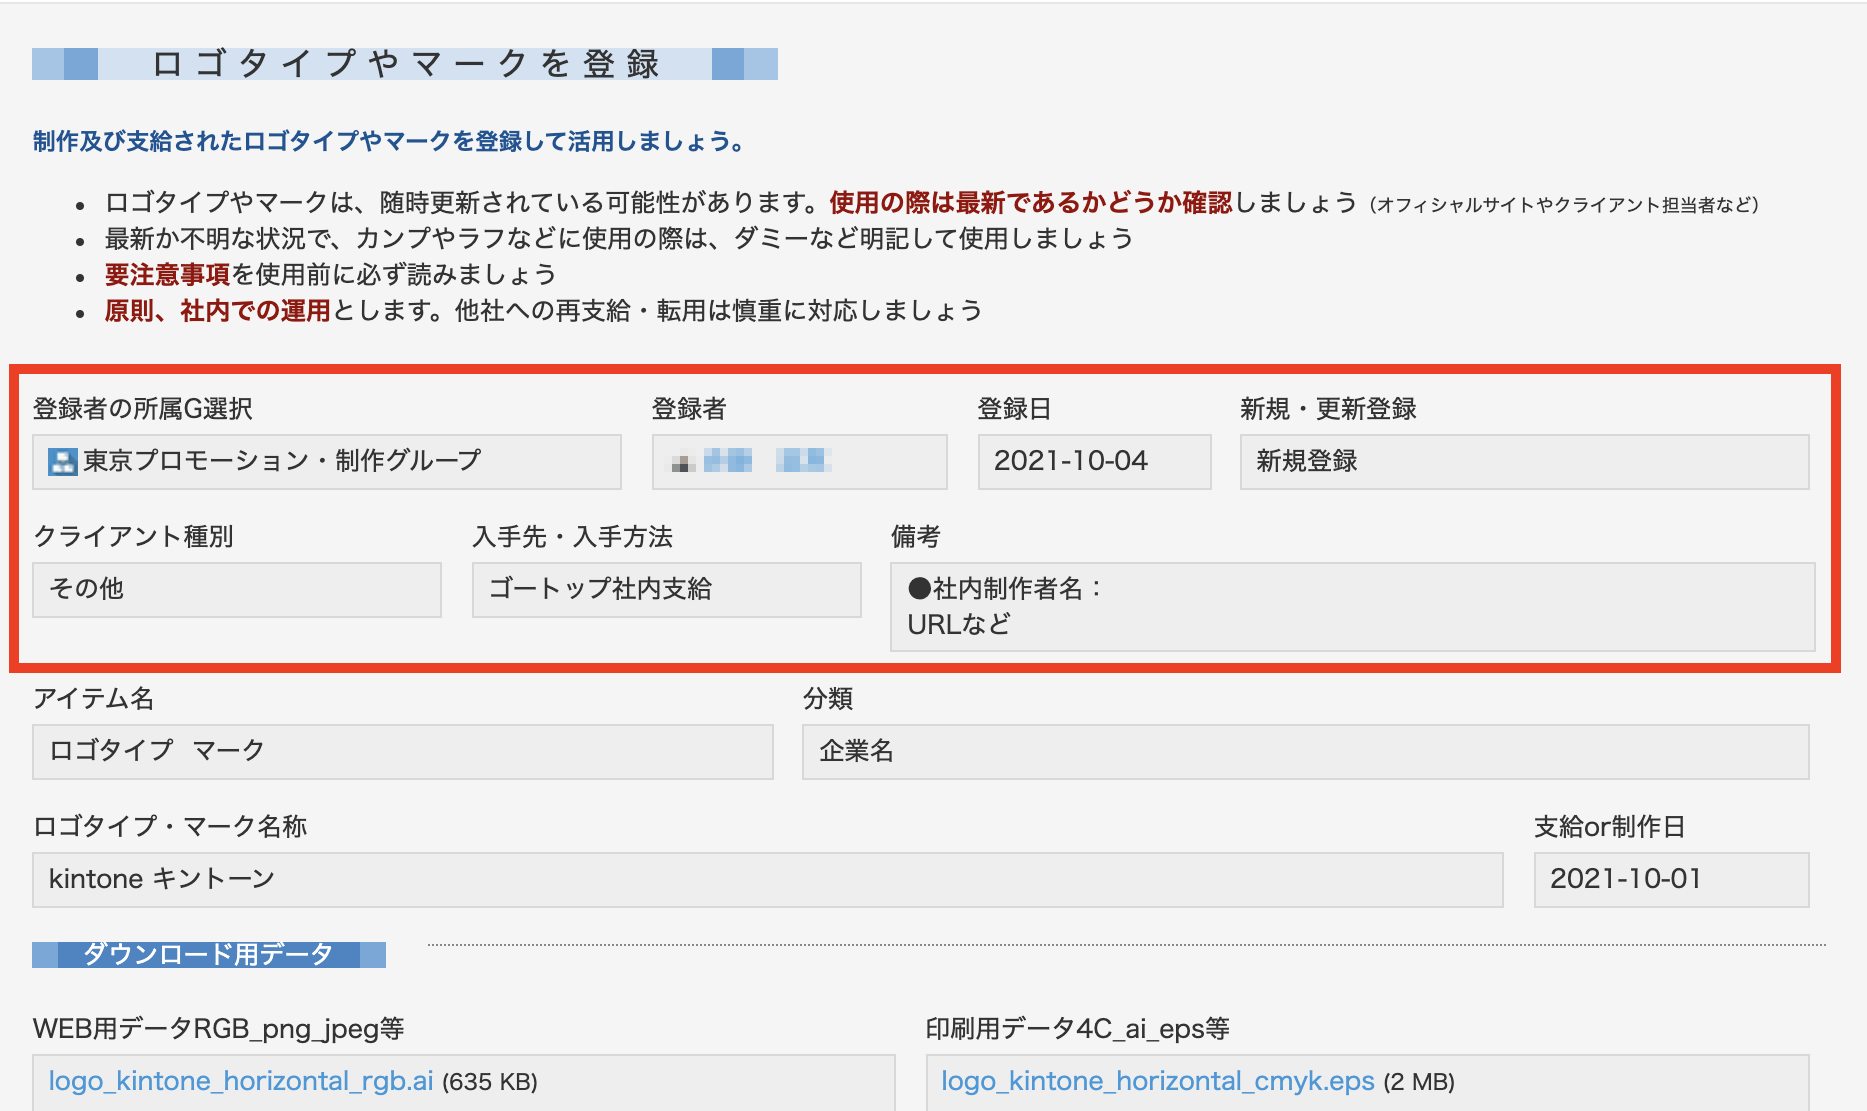Click the red 原則、社内での運用 text
Image resolution: width=1867 pixels, height=1111 pixels.
218,311
